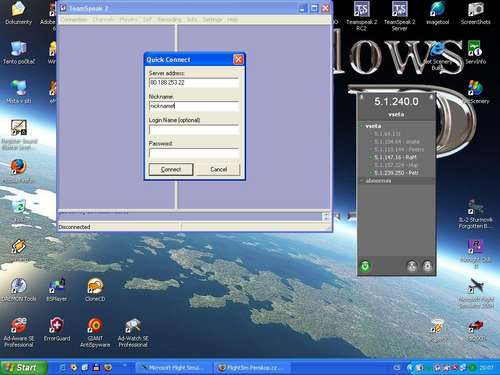Open the Channels menu in TeamSpeak
The height and width of the screenshot is (375, 500).
104,20
